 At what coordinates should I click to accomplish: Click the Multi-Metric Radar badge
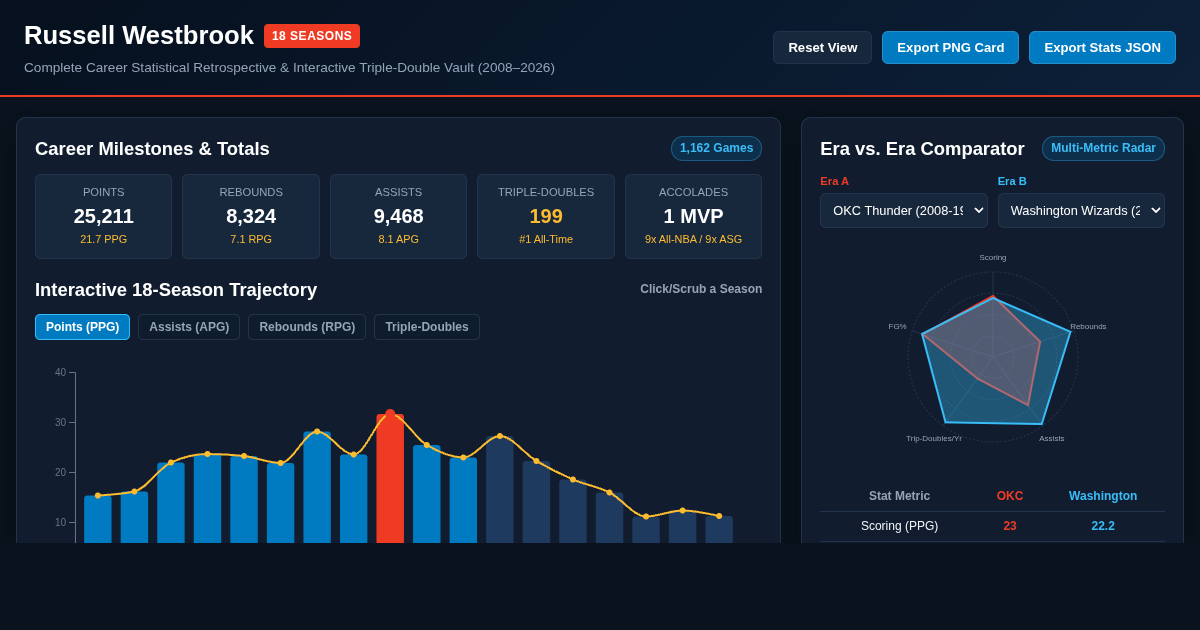coord(1103,148)
